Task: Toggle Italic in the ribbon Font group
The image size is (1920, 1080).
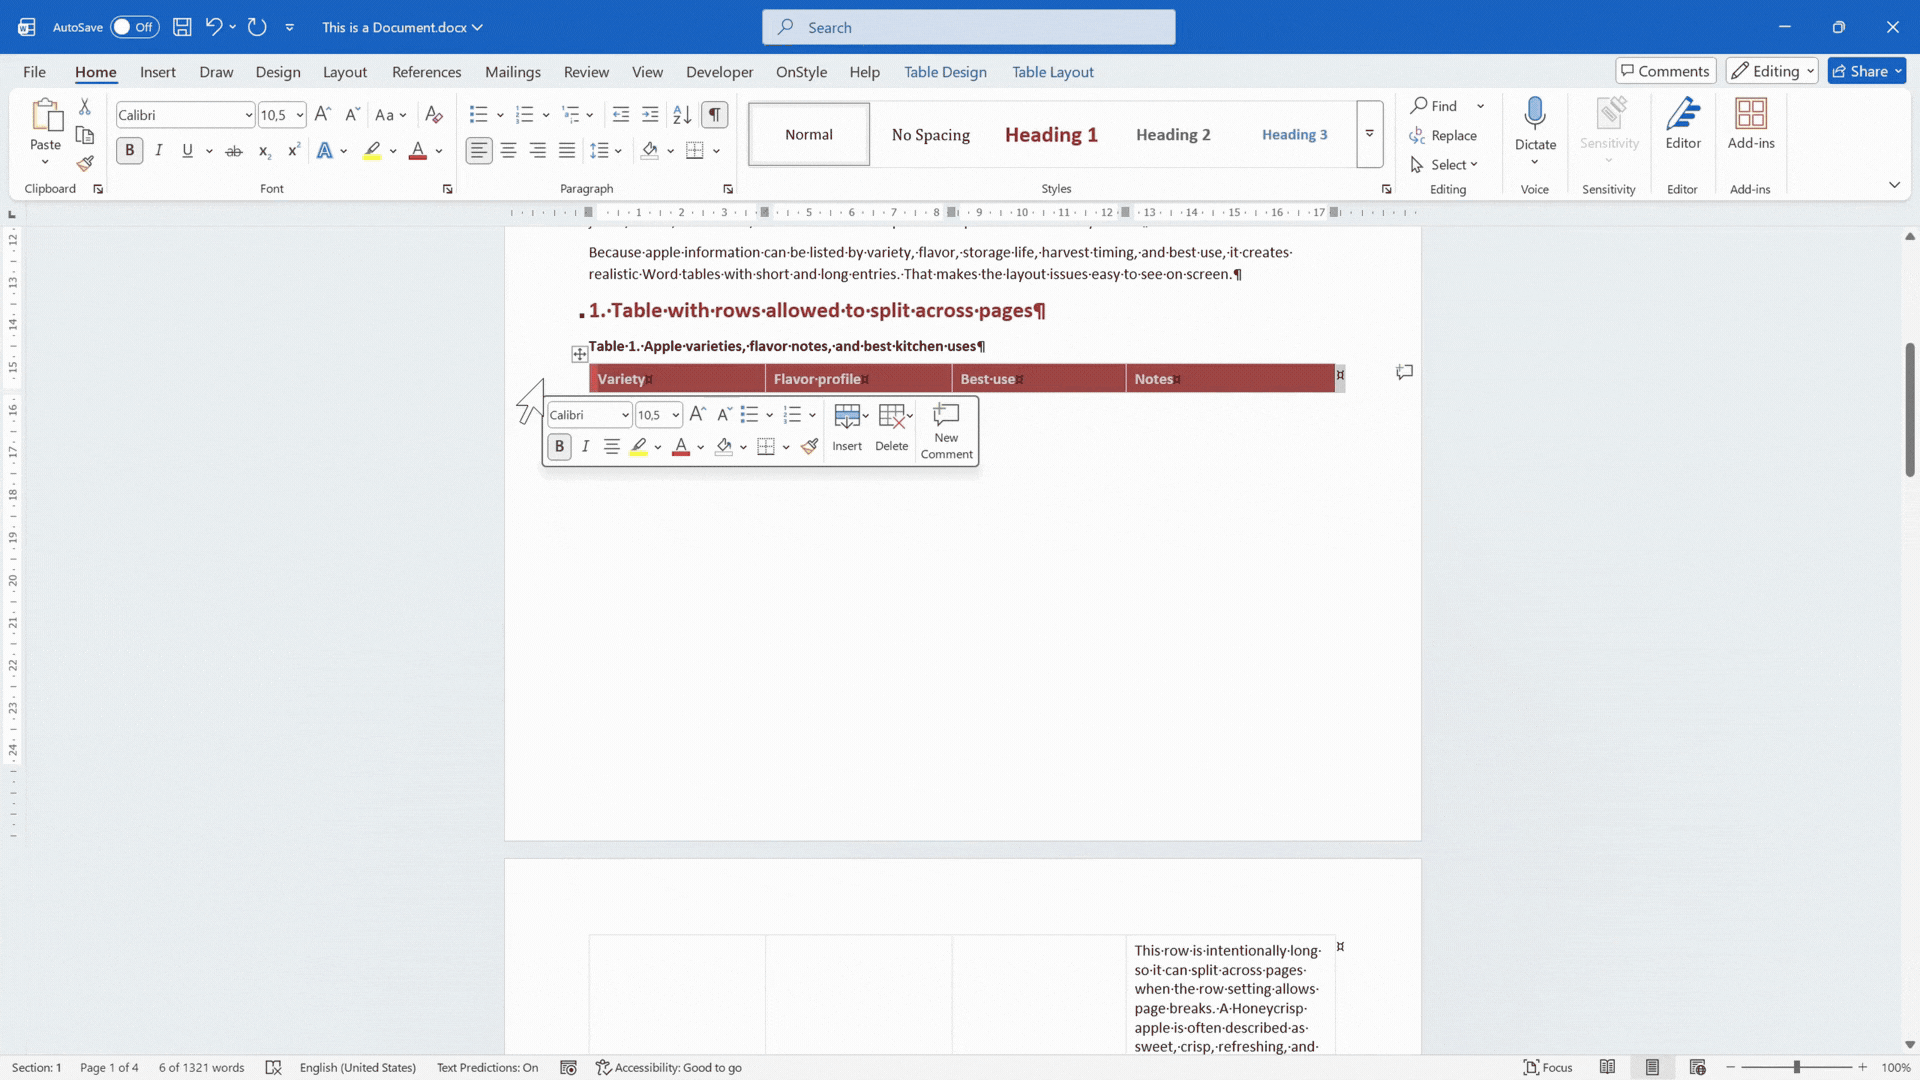Action: (x=159, y=151)
